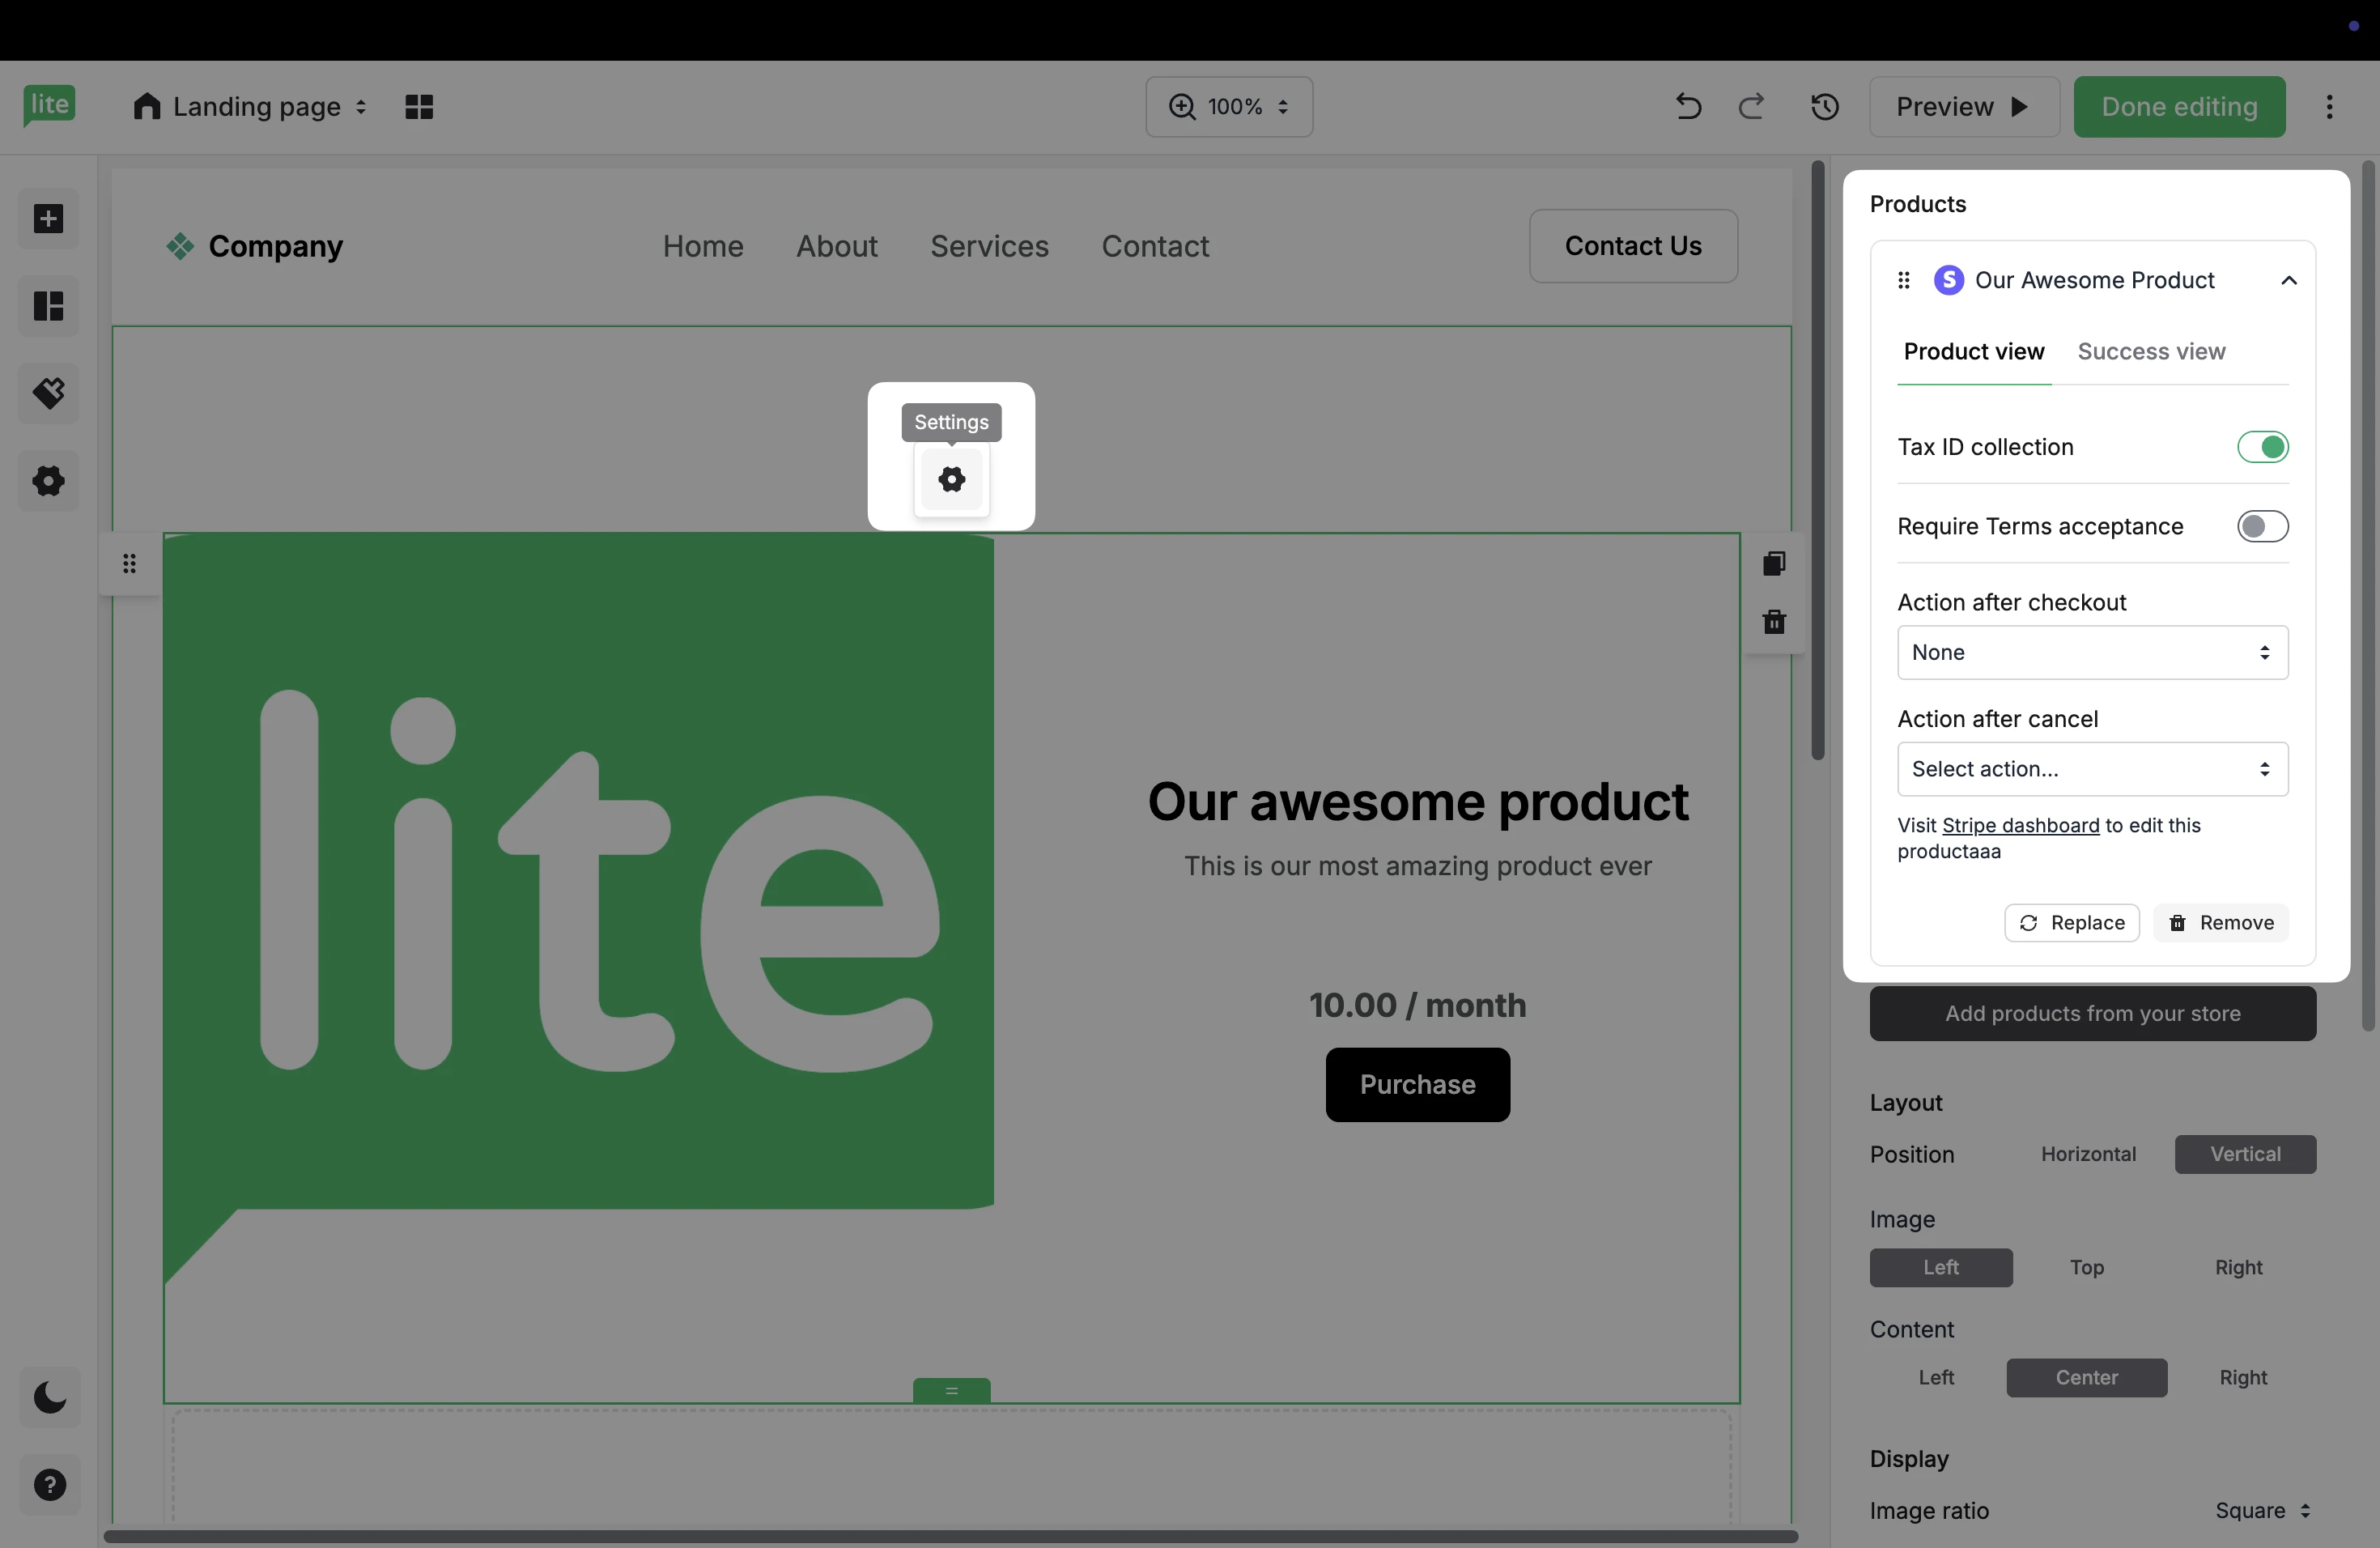This screenshot has height=1548, width=2380.
Task: Open Action after cancel dropdown
Action: point(2092,769)
